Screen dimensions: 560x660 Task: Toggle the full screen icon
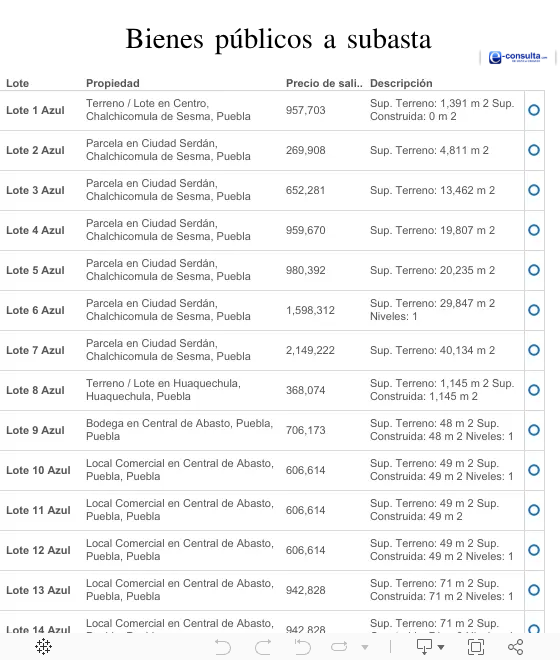pos(476,647)
